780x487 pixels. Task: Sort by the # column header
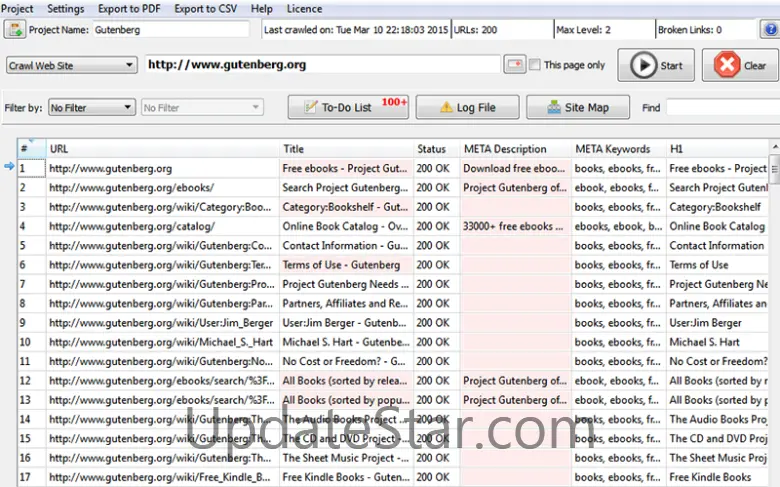pyautogui.click(x=31, y=149)
